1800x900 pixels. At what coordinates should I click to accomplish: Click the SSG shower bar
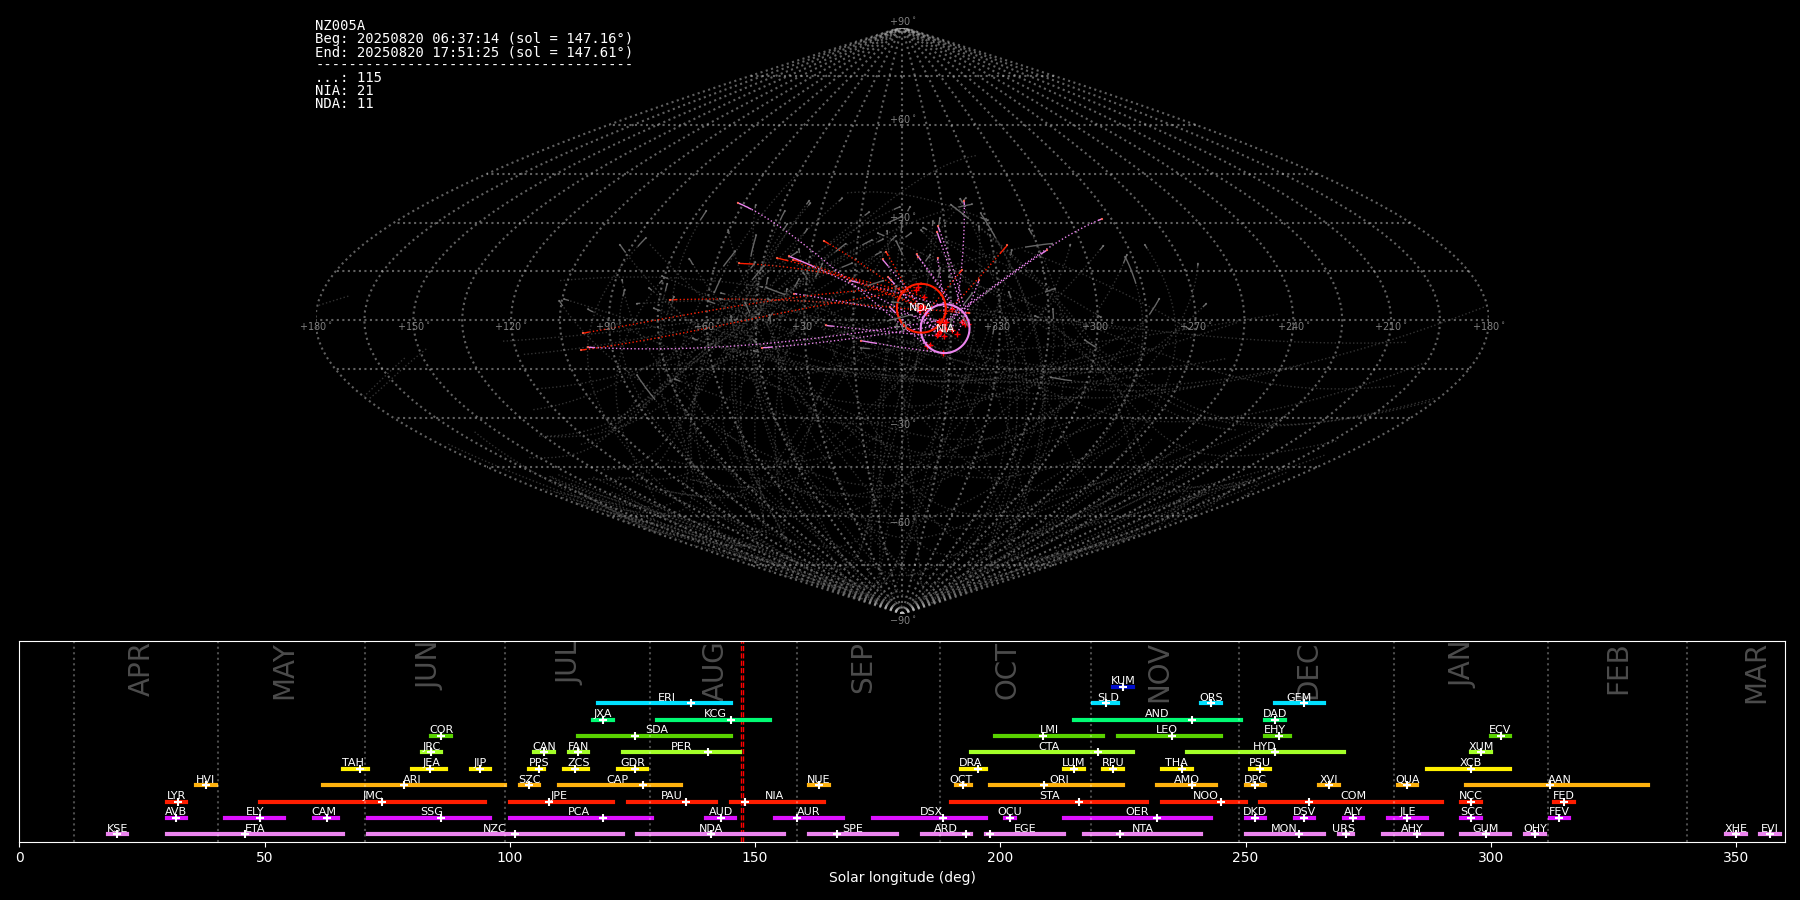coord(428,818)
